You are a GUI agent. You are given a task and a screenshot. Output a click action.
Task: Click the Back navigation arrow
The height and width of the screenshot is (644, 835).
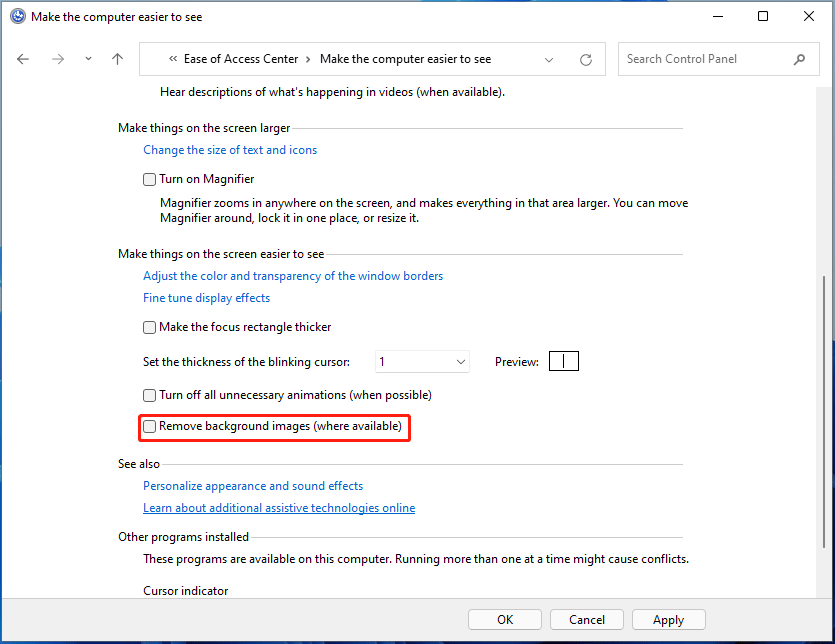click(x=23, y=59)
